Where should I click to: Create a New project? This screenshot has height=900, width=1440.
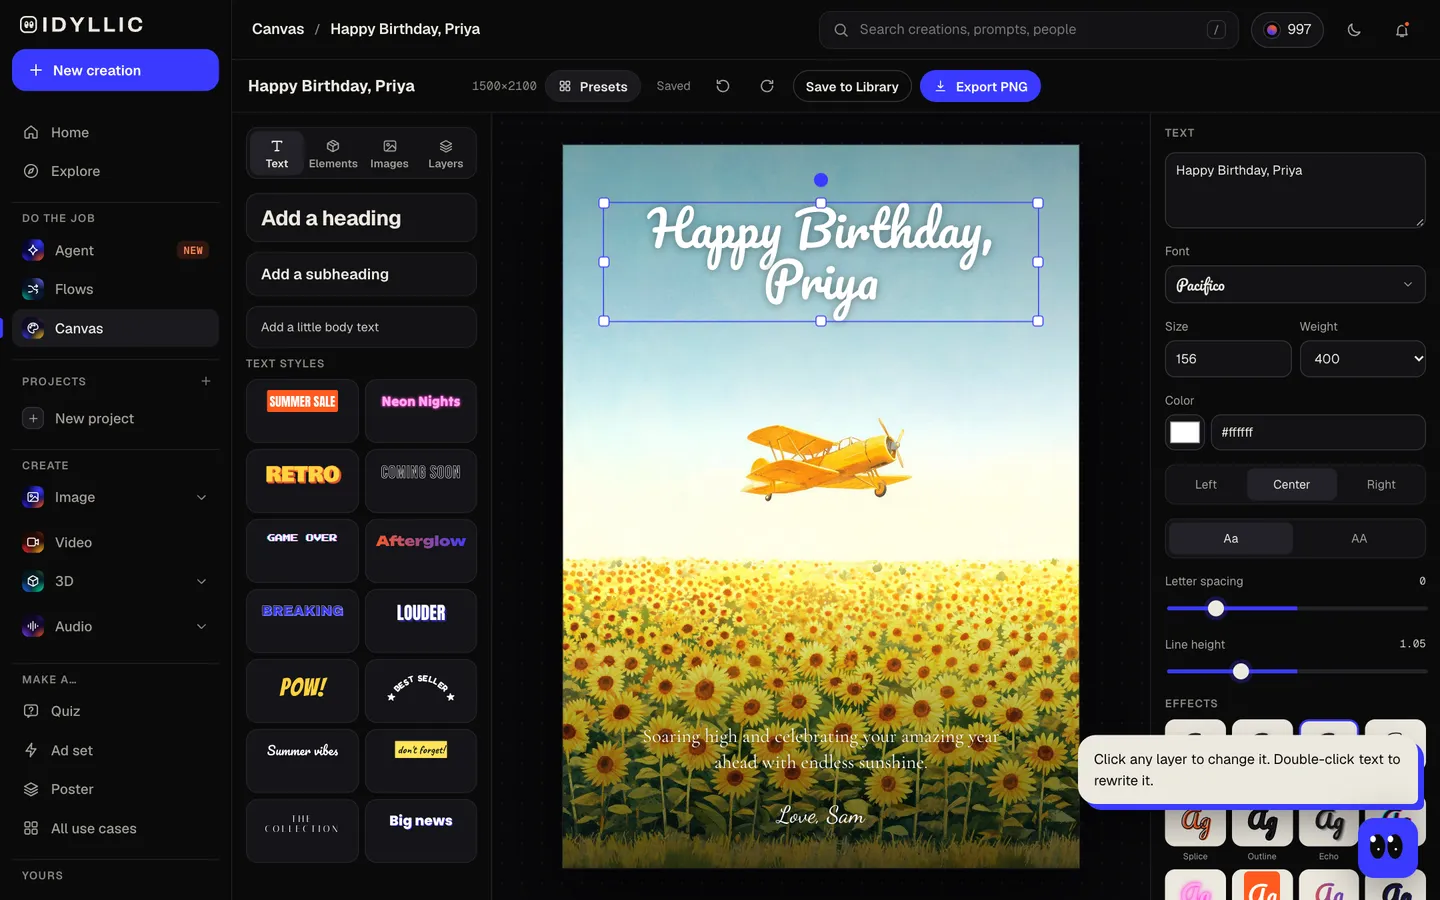(x=115, y=418)
